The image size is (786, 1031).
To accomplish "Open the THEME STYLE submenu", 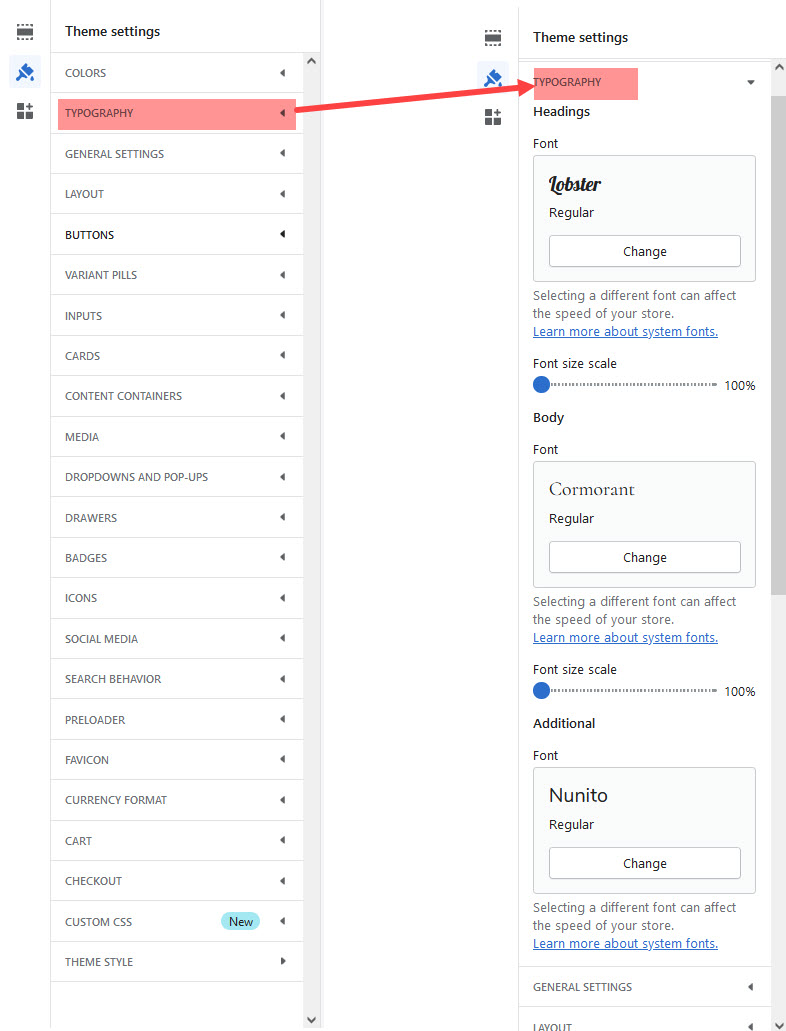I will click(x=176, y=961).
